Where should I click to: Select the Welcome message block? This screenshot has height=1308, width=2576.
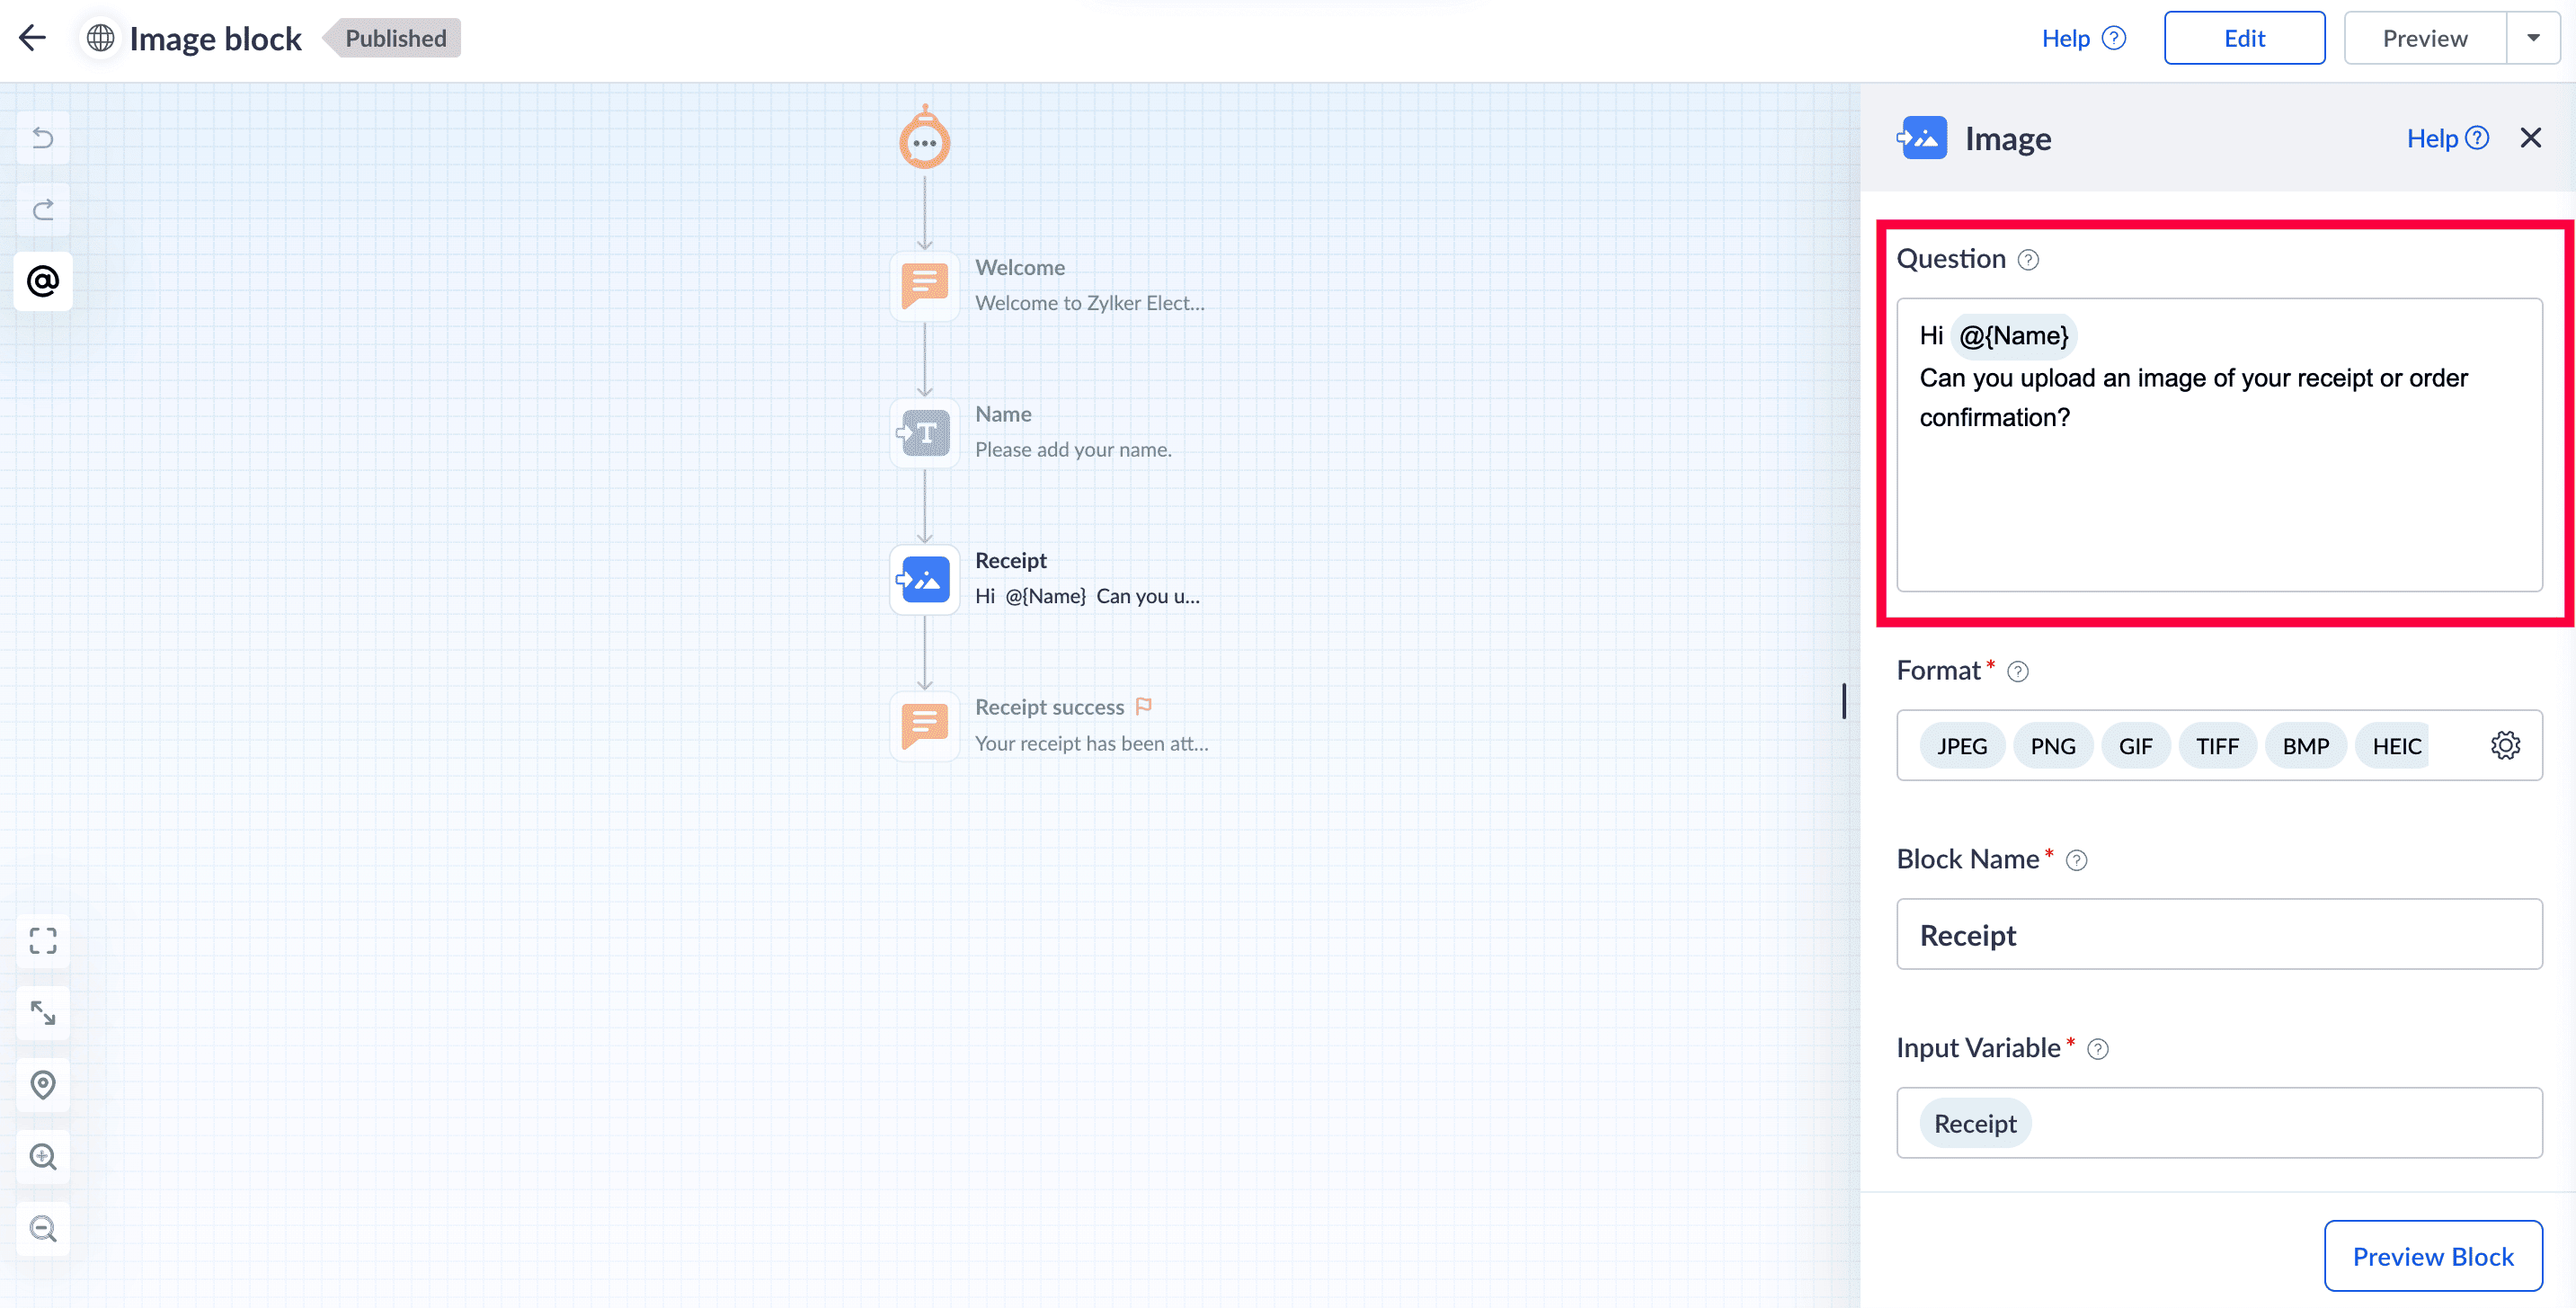(x=924, y=285)
